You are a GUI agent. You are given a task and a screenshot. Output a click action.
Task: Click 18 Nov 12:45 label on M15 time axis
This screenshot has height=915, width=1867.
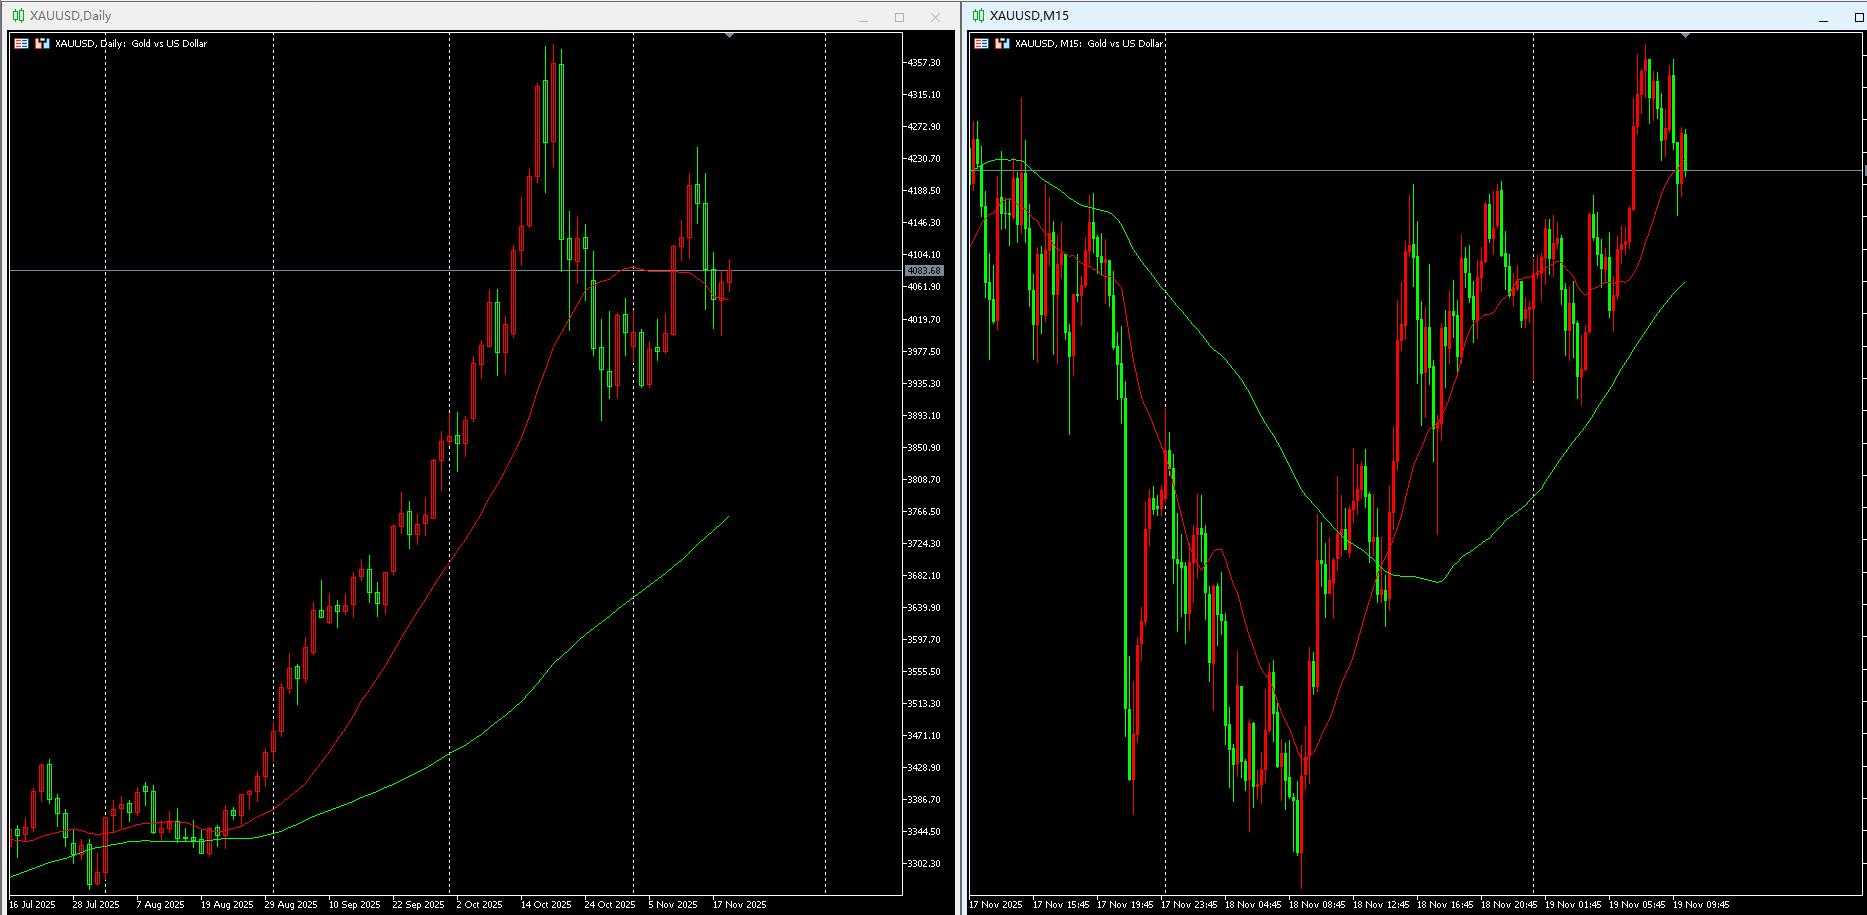1381,904
